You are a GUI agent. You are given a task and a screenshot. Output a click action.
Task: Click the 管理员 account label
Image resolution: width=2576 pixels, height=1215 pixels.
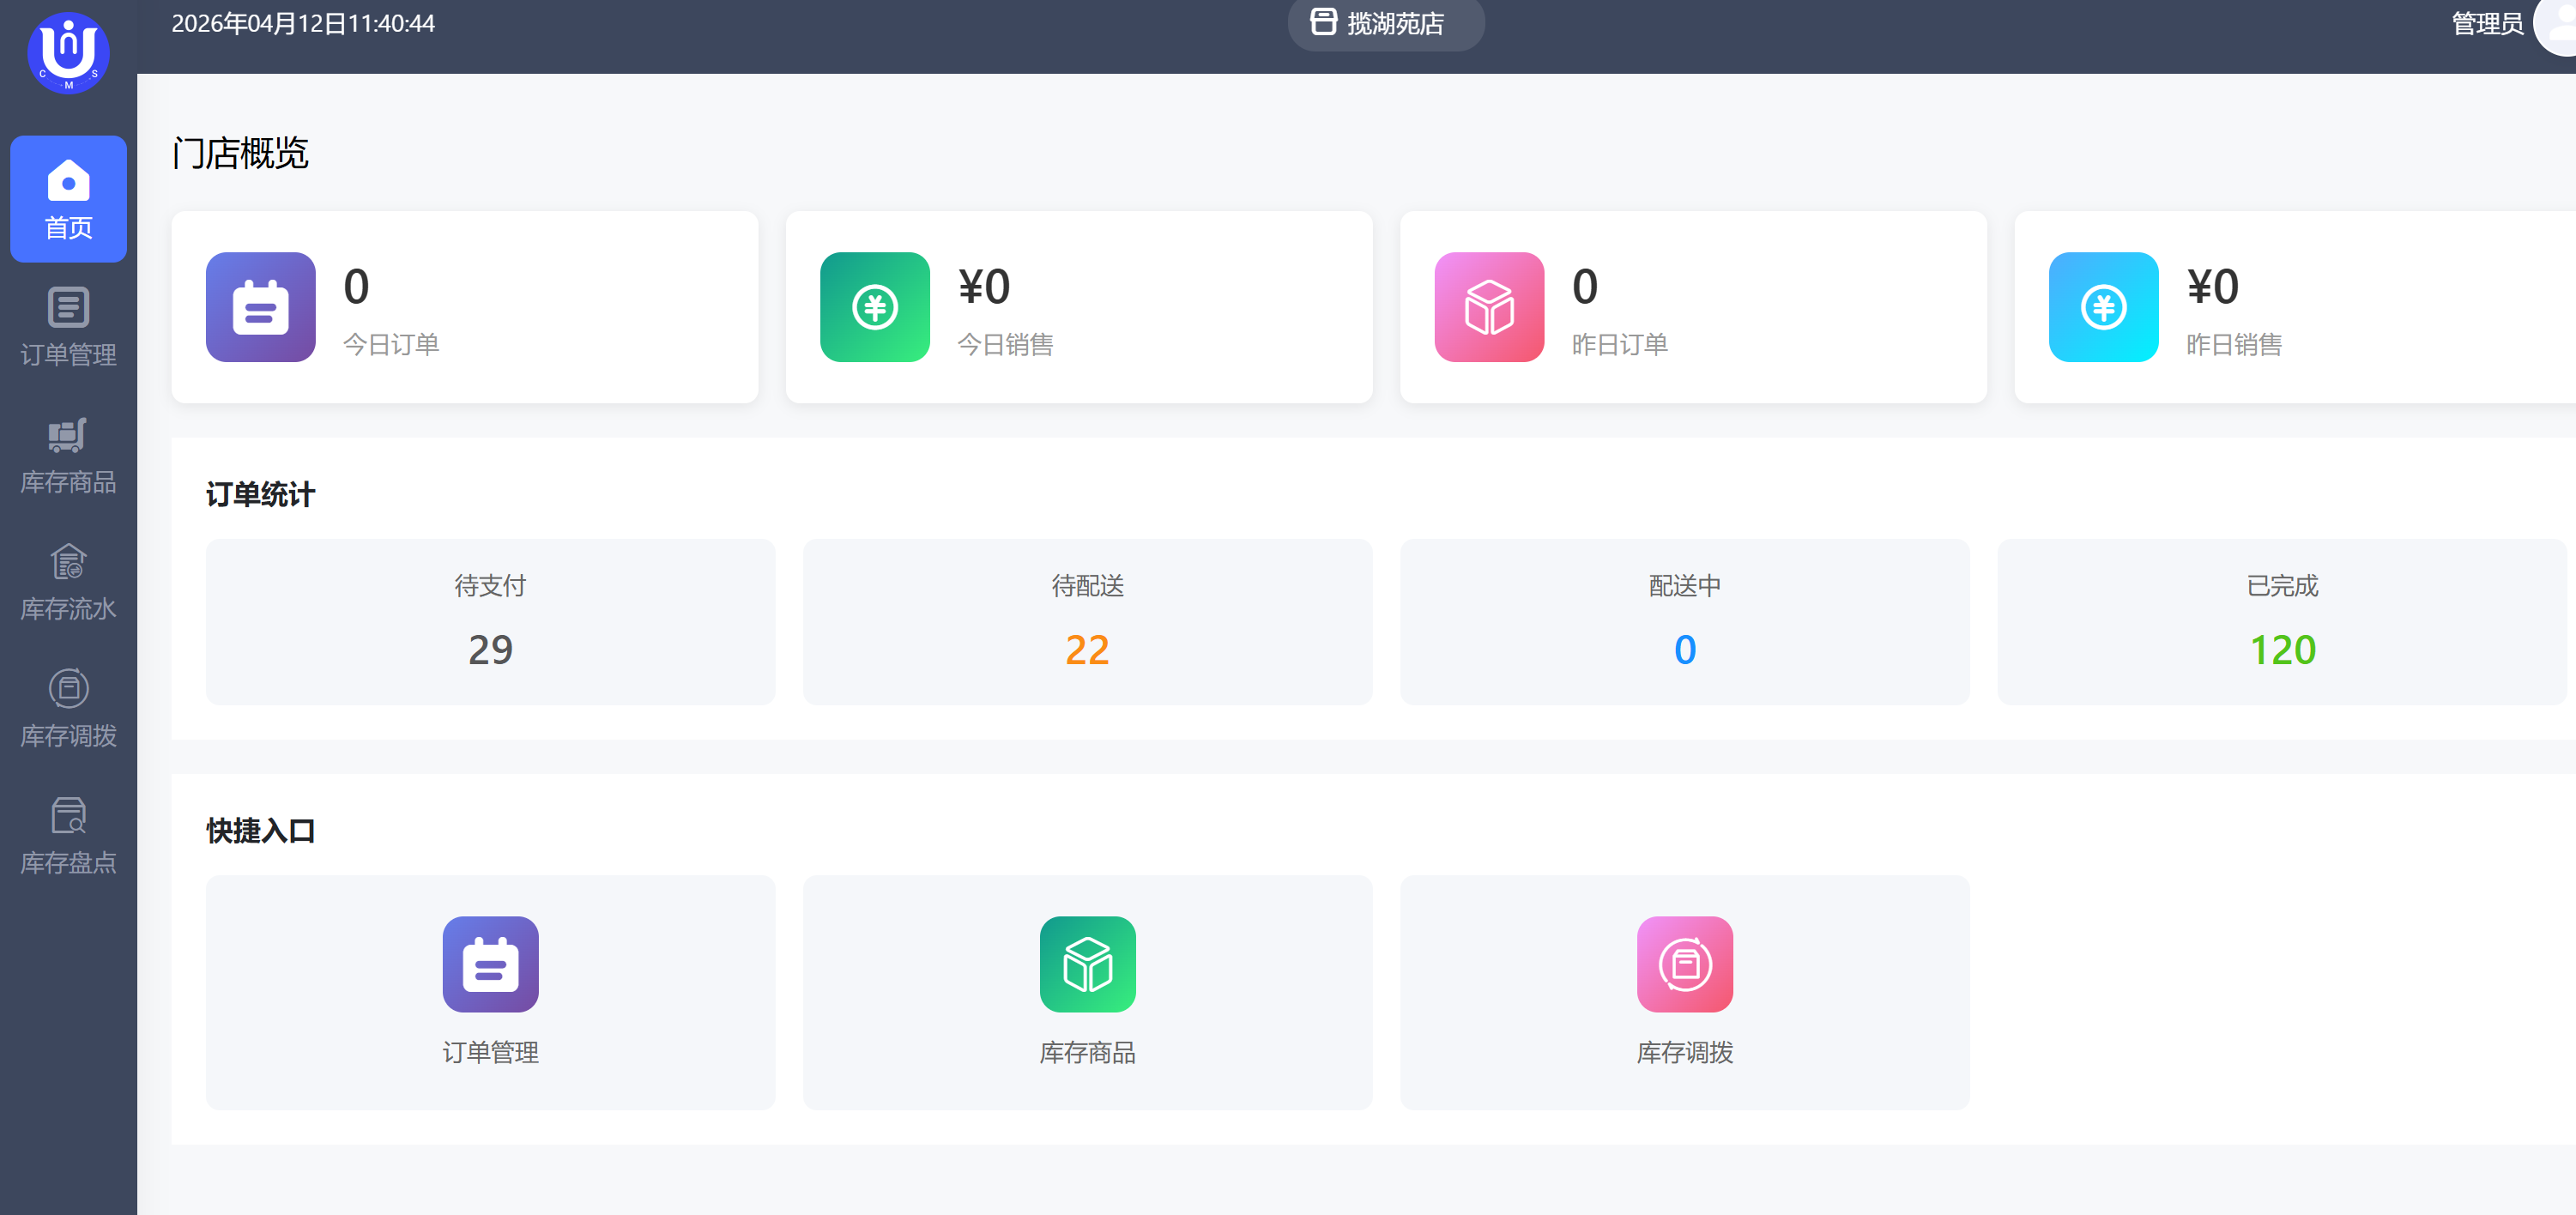coord(2486,23)
